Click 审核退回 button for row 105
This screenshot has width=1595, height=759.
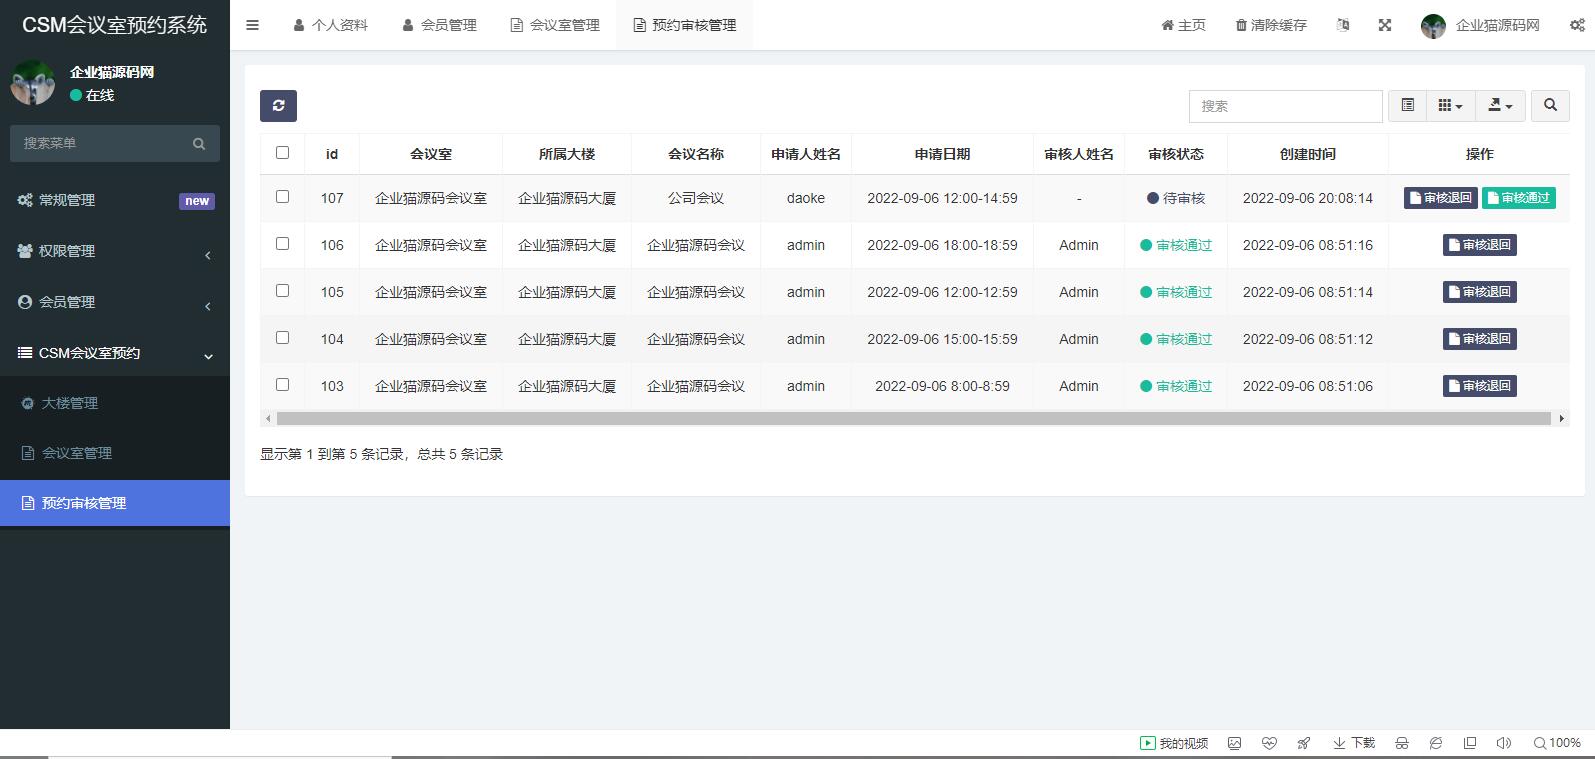tap(1479, 292)
